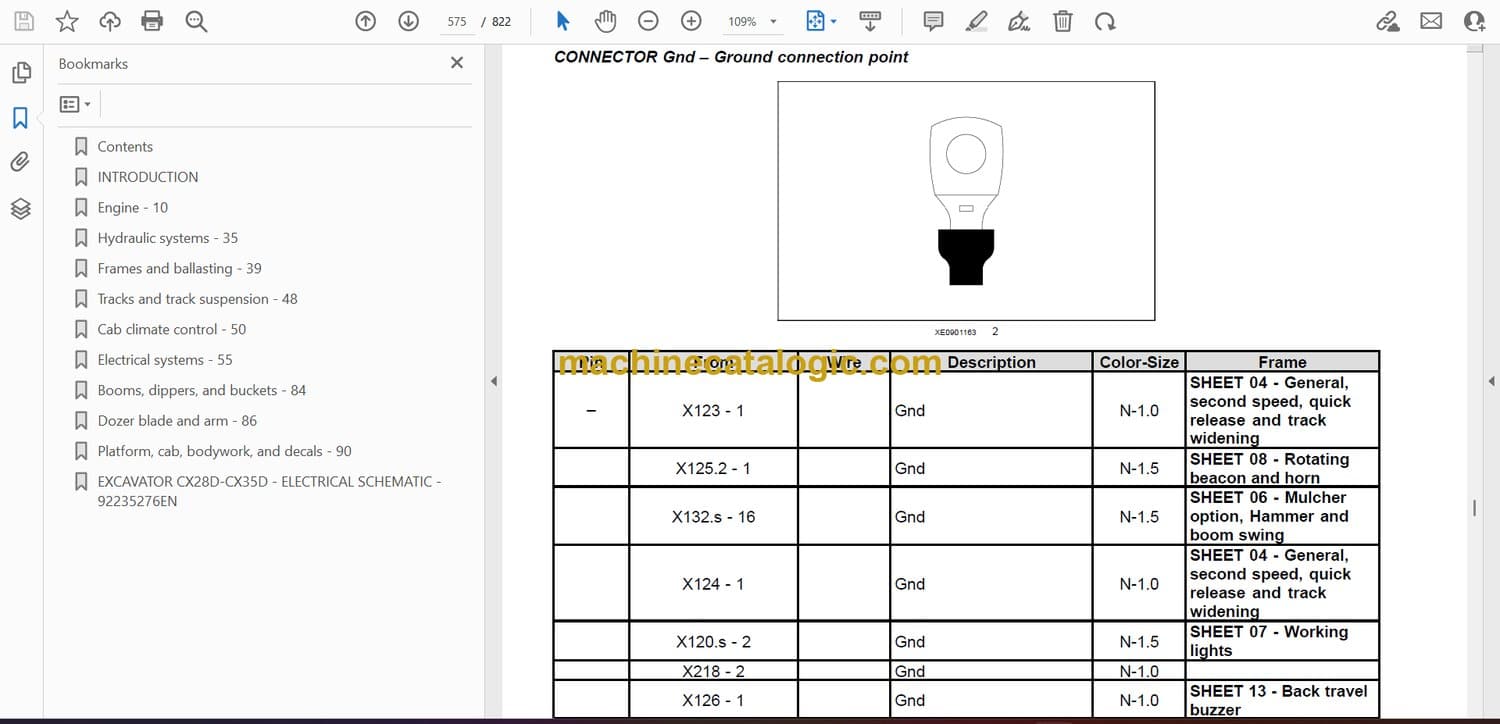This screenshot has width=1500, height=724.
Task: Go to next page
Action: (x=408, y=21)
